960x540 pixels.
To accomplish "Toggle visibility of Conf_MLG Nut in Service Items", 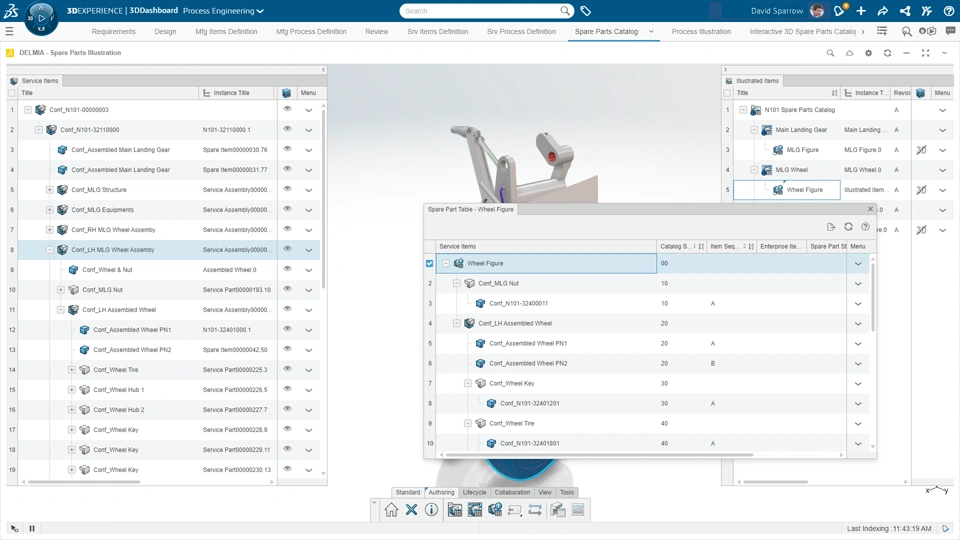I will point(287,288).
